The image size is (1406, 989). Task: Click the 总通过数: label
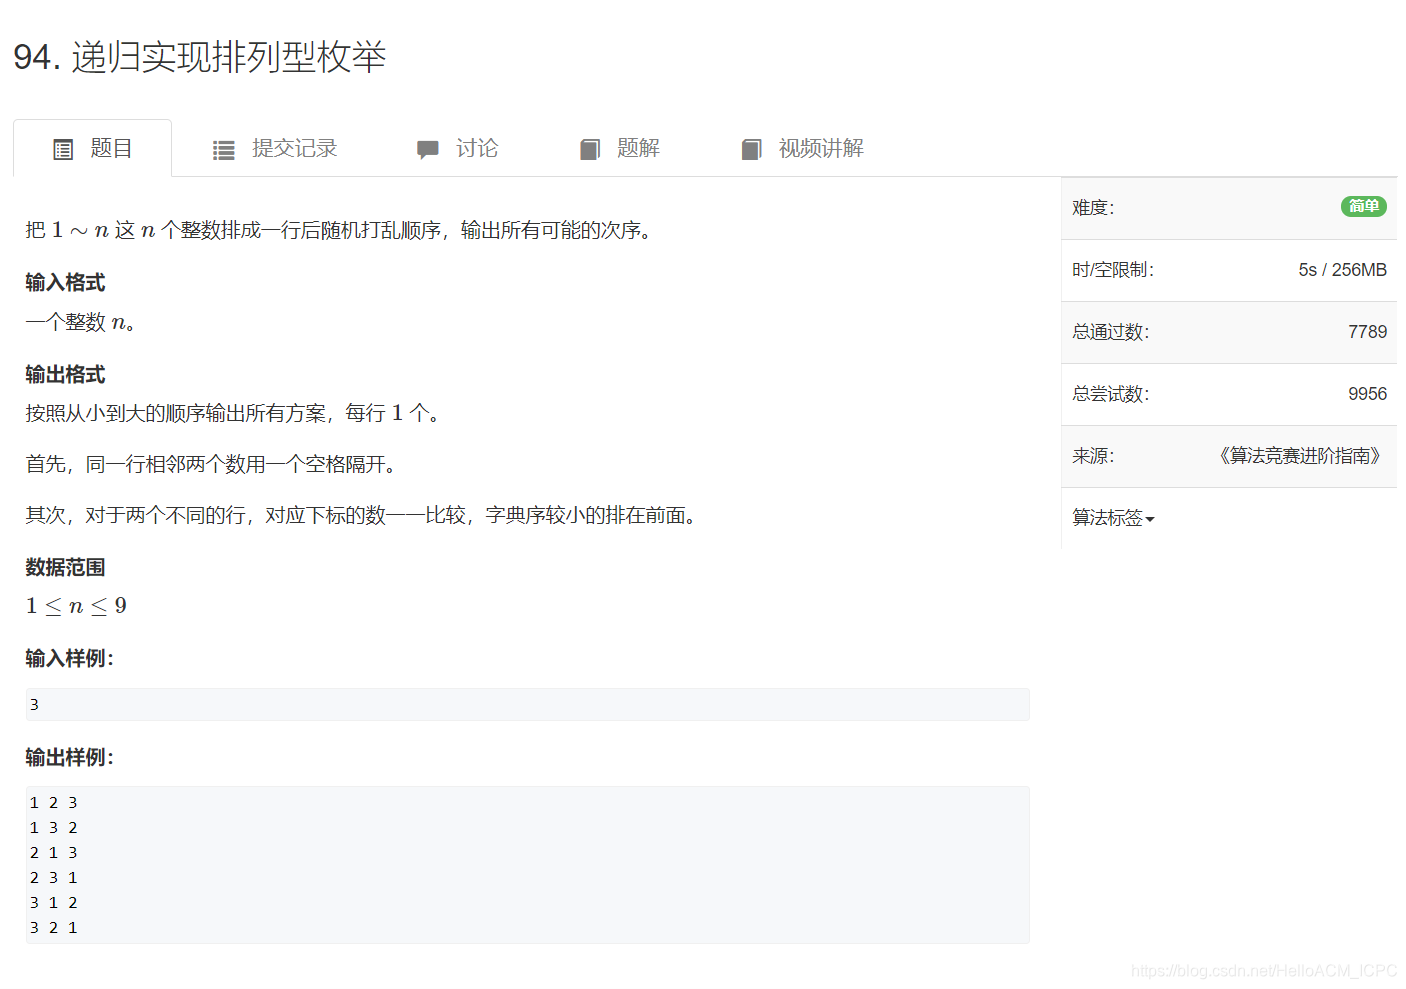pyautogui.click(x=1111, y=332)
